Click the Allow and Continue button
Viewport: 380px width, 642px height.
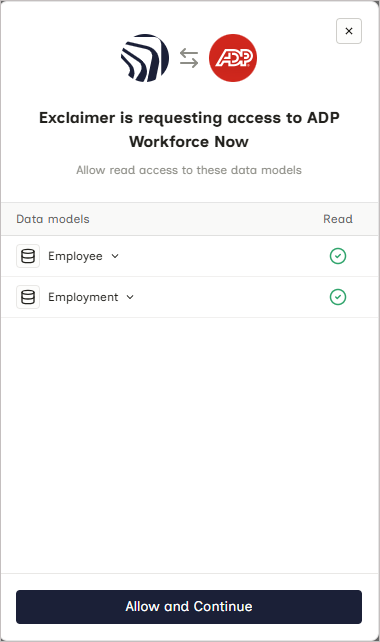(x=189, y=607)
